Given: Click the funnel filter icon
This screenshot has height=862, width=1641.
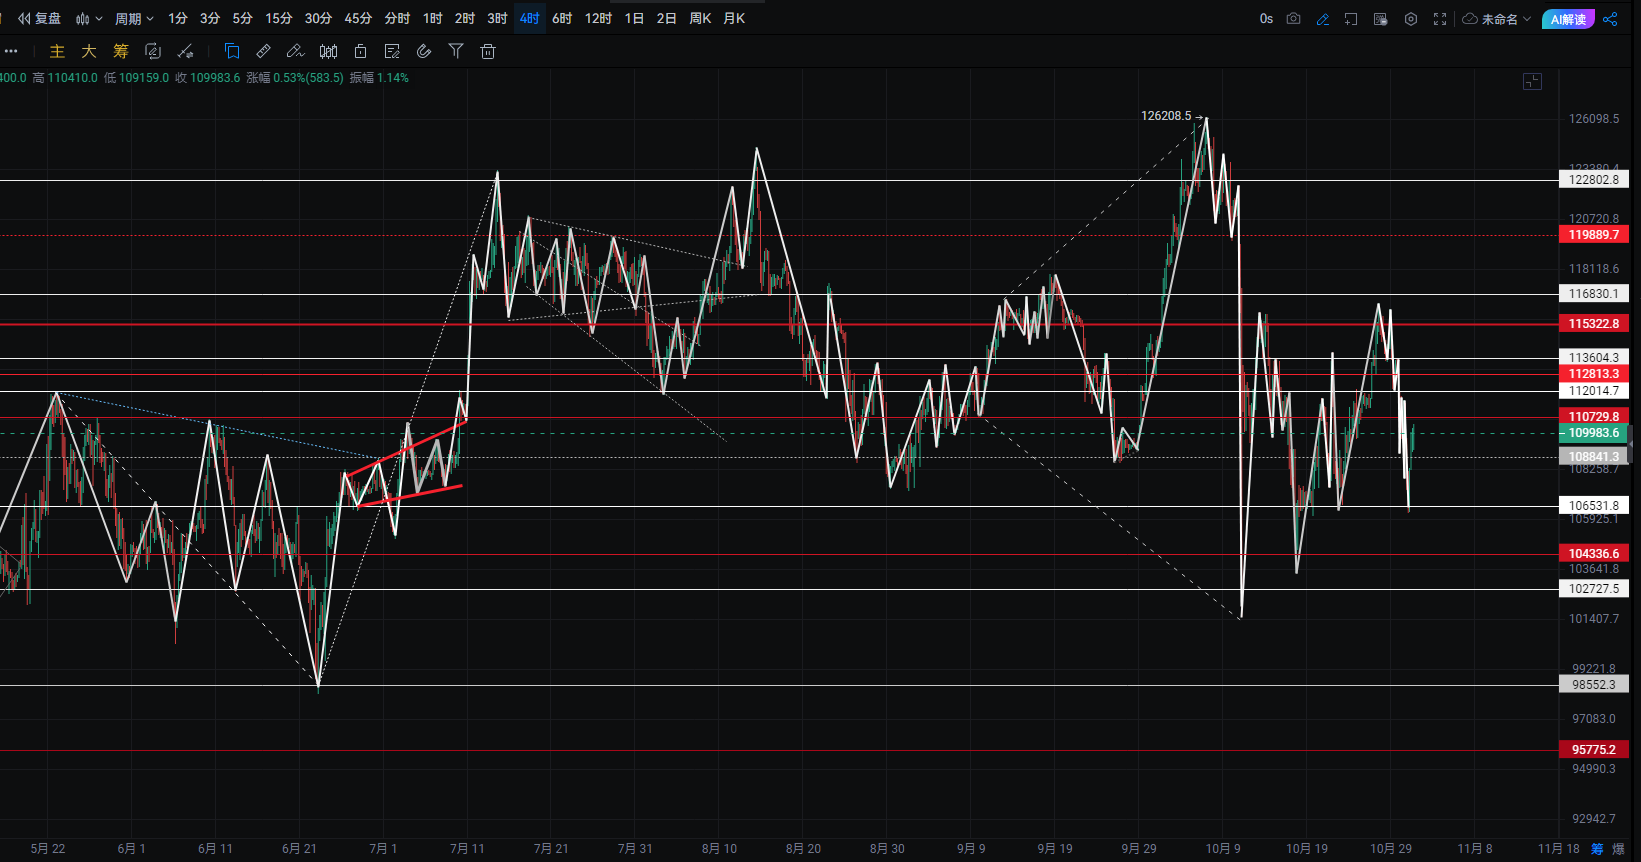Looking at the screenshot, I should (456, 51).
